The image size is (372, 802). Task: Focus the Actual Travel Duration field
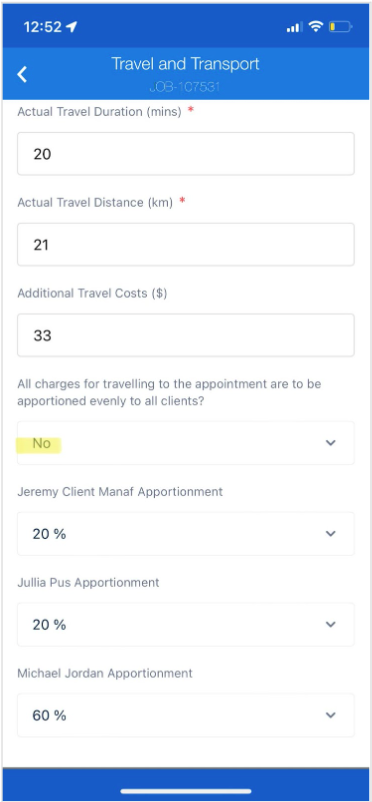coord(186,153)
